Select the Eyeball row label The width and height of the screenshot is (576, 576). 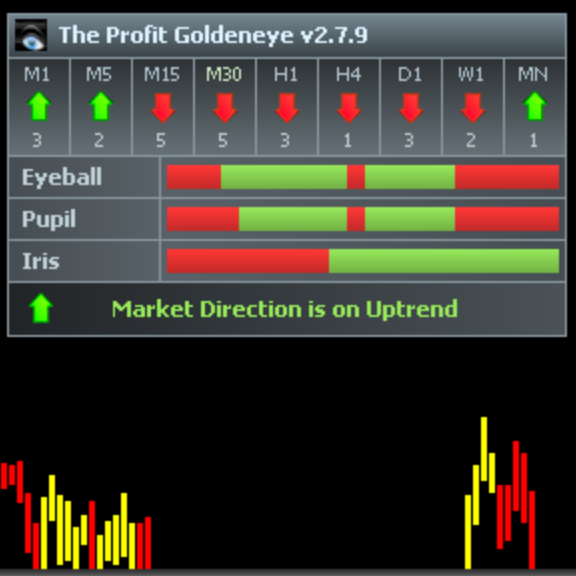62,177
